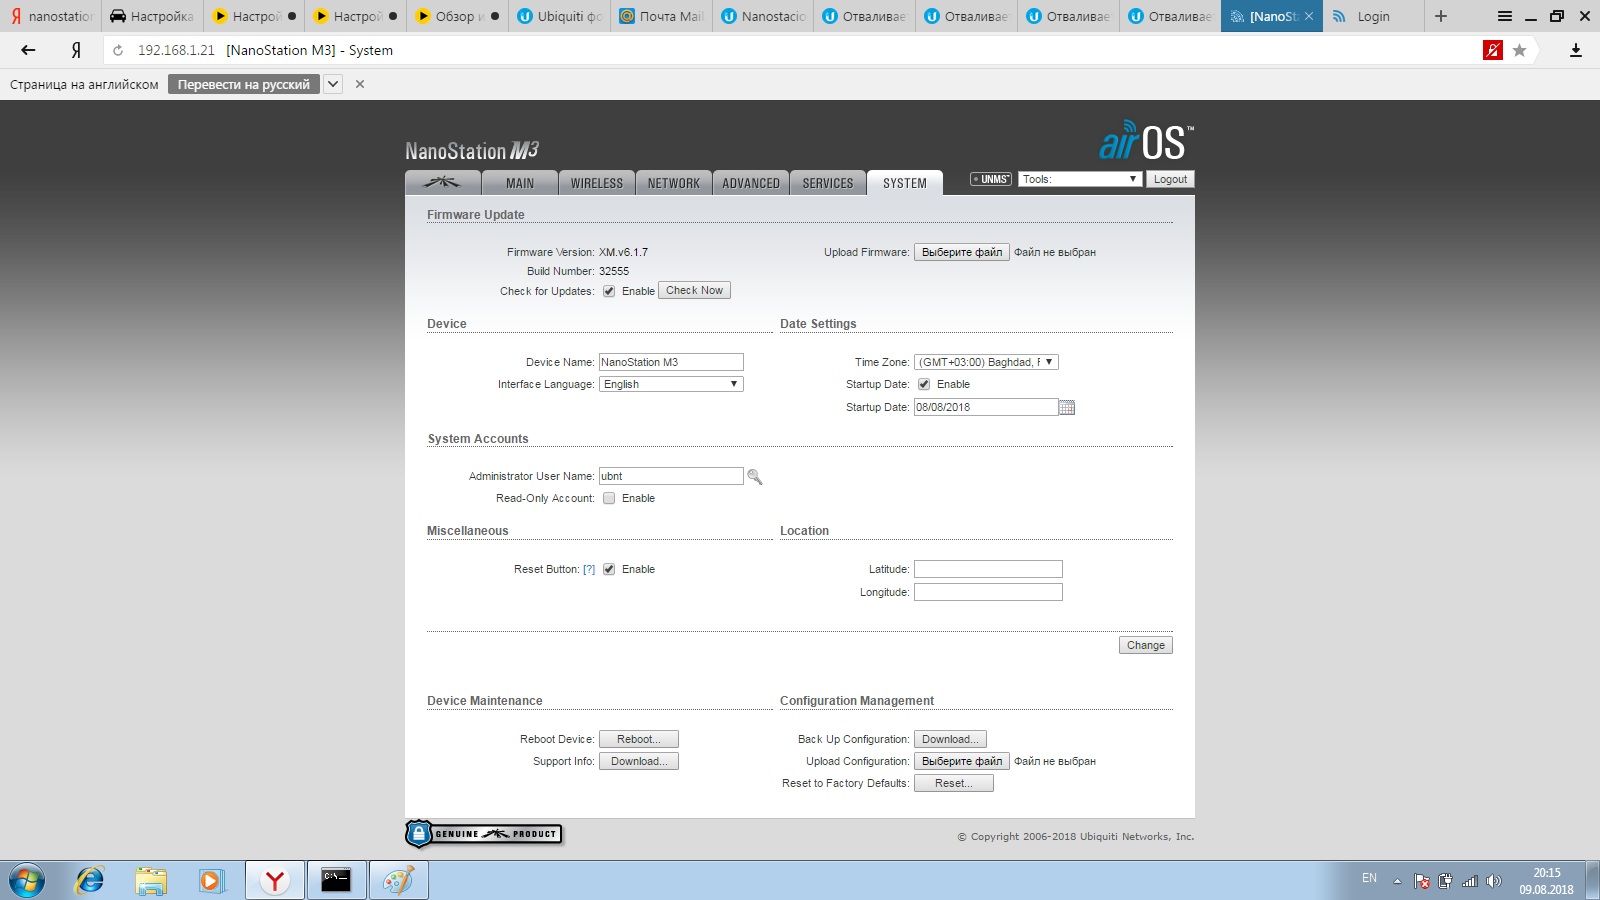This screenshot has height=900, width=1600.
Task: Open the command prompt taskbar icon
Action: click(x=336, y=881)
